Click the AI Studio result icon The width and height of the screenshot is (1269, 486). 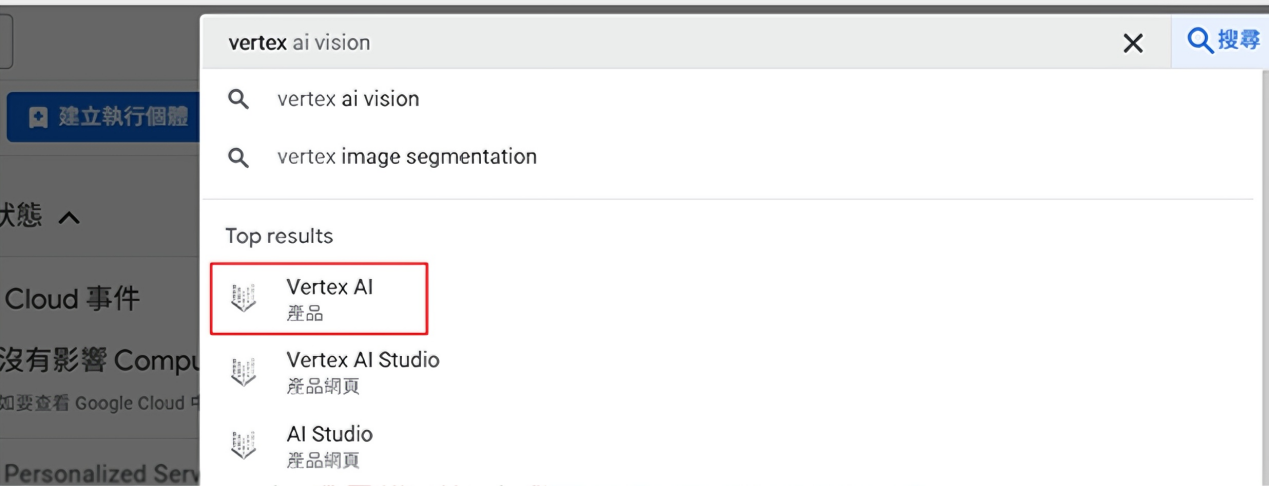click(x=243, y=445)
